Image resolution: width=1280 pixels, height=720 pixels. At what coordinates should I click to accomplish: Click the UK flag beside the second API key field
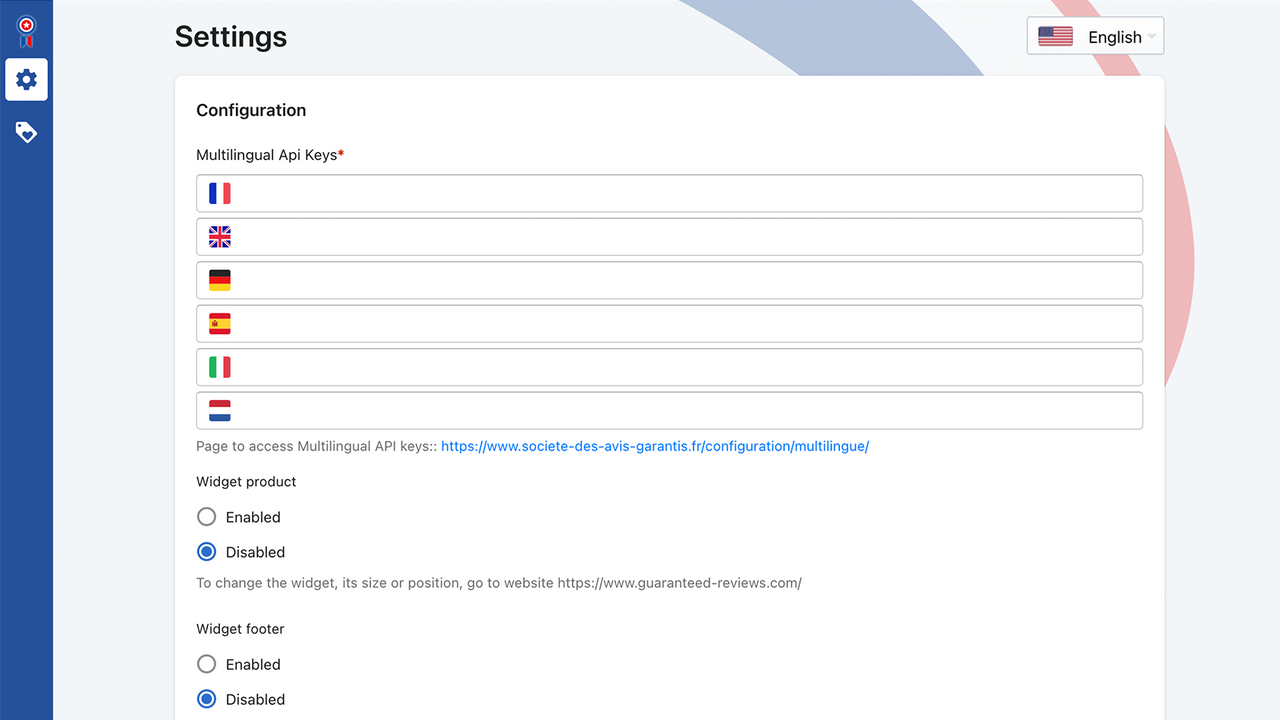219,237
